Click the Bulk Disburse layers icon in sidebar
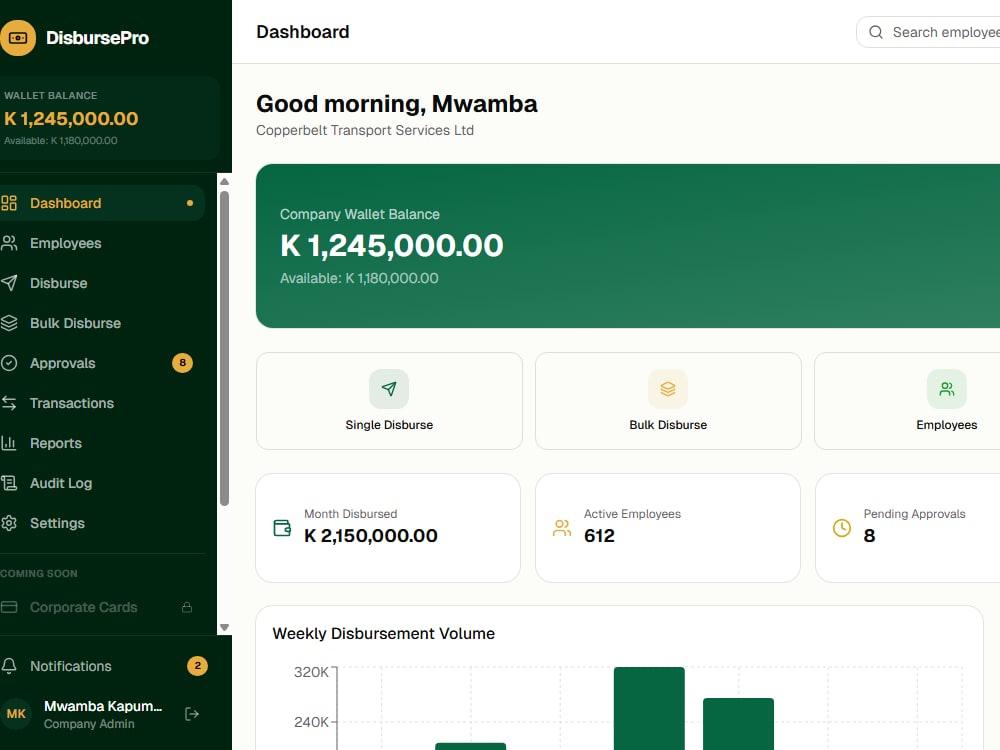 [x=9, y=323]
